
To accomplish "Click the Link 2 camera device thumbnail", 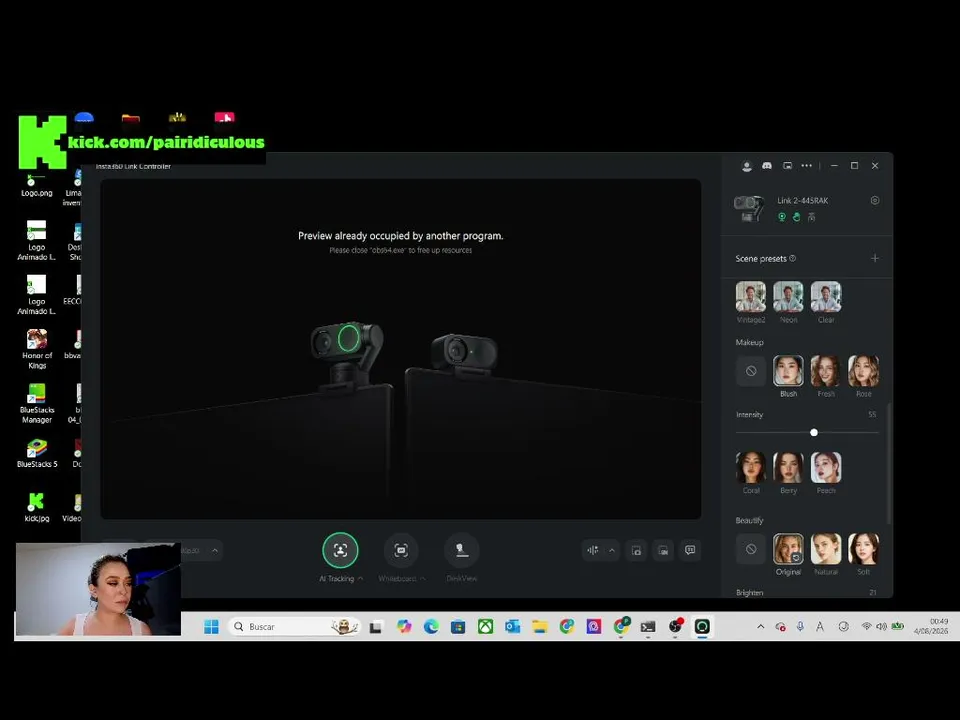I will pos(749,208).
